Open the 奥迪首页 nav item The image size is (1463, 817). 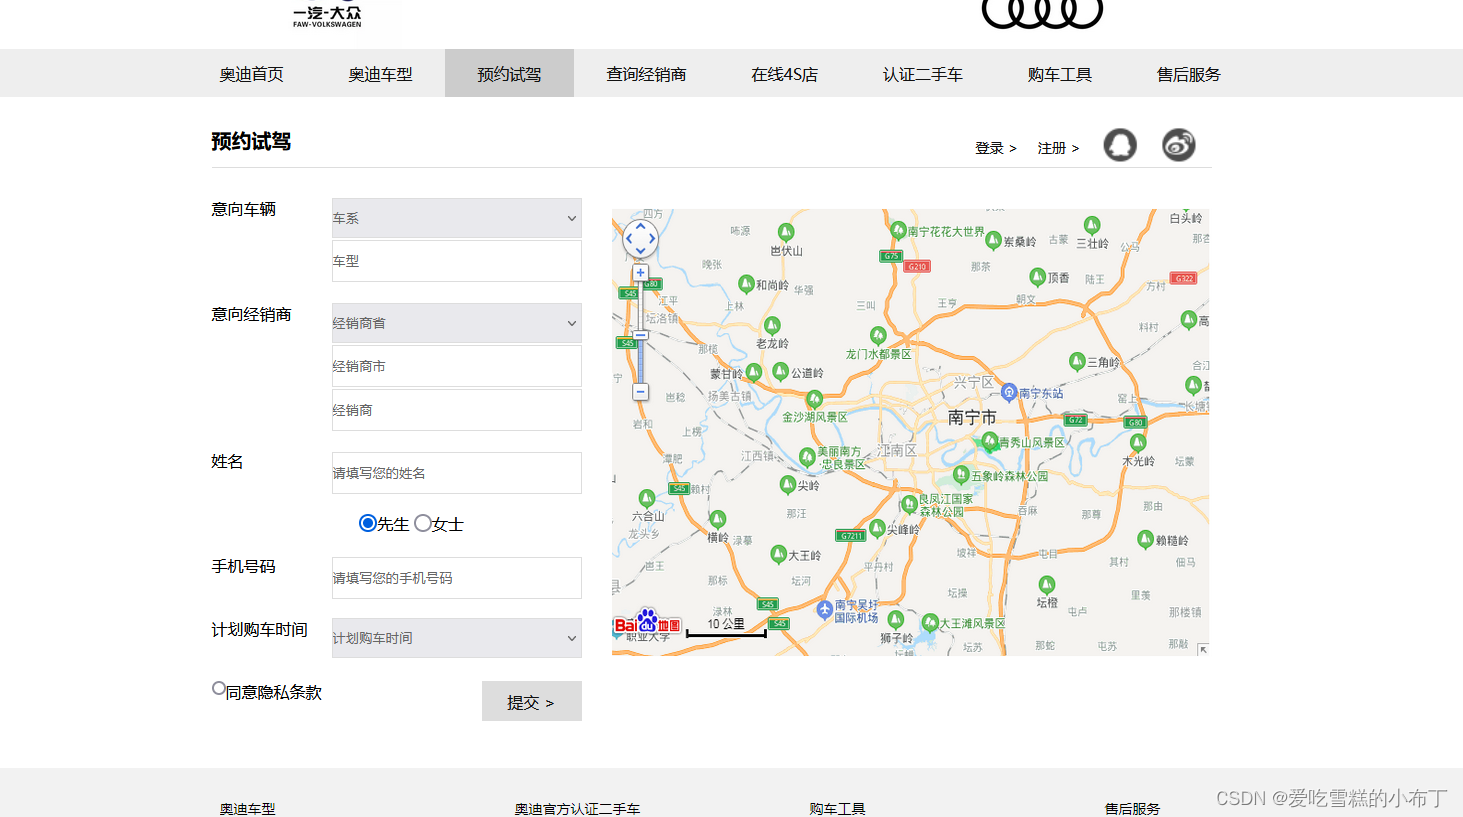[251, 74]
